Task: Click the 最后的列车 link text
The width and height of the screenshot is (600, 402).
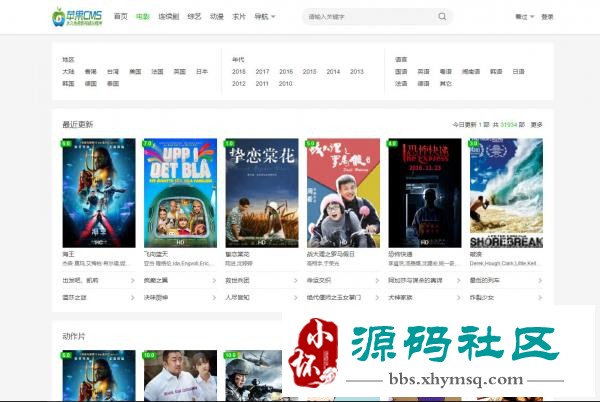Action: coord(485,280)
